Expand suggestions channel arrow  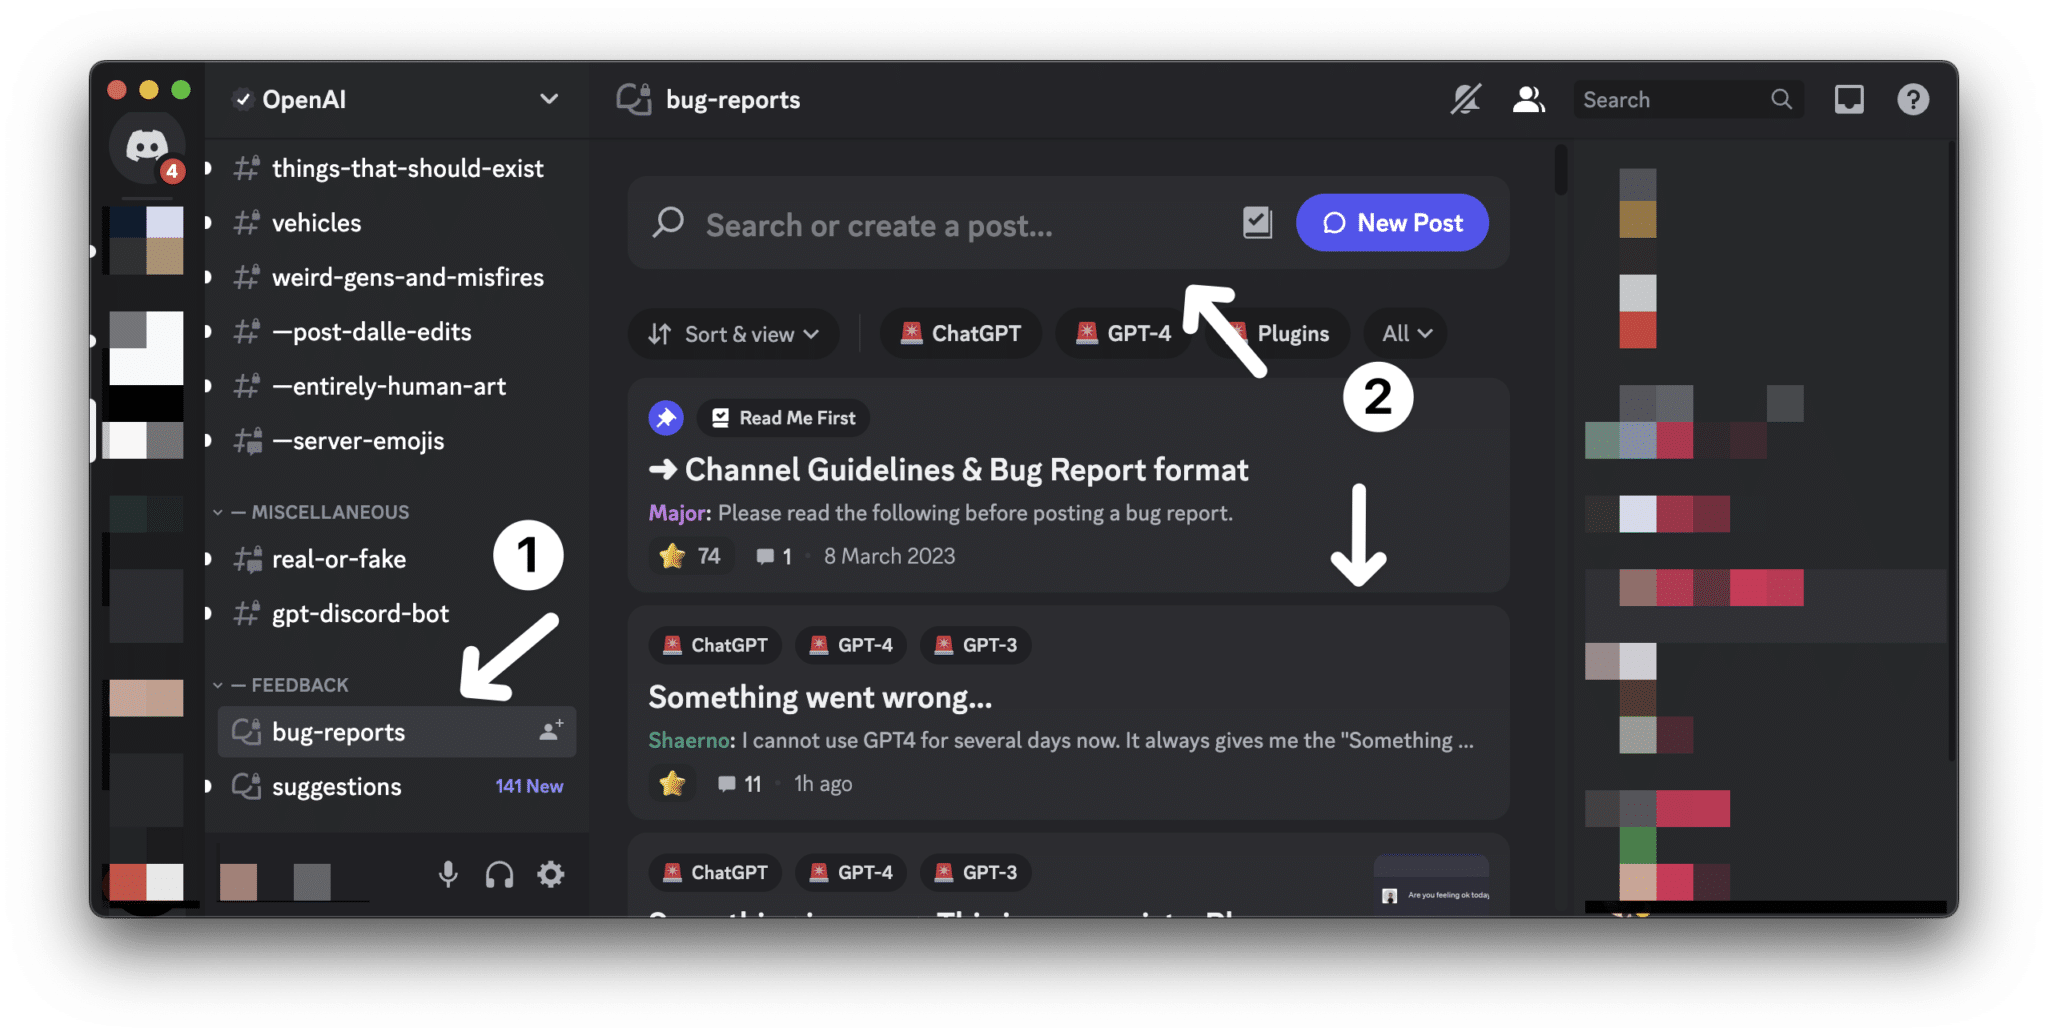[x=208, y=786]
